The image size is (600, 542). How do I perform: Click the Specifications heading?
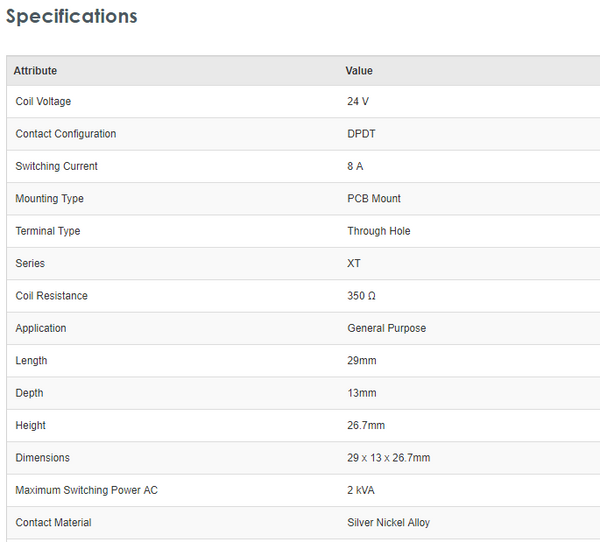click(x=72, y=17)
